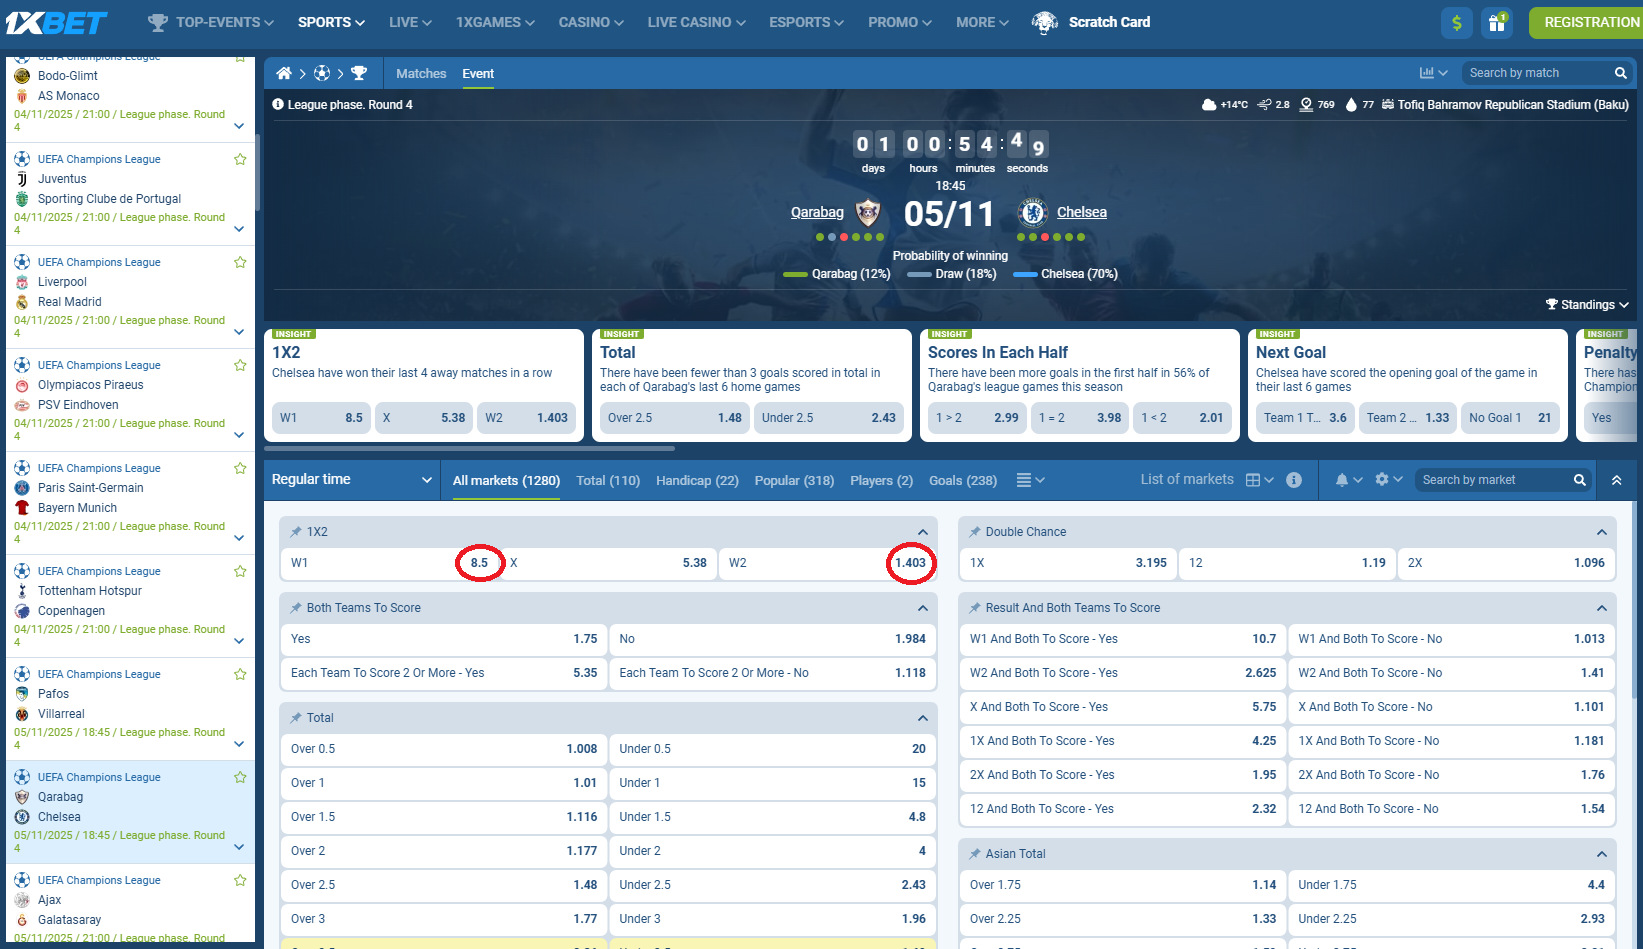Favorite the Liverpool vs Real Madrid match
1643x949 pixels.
(240, 262)
